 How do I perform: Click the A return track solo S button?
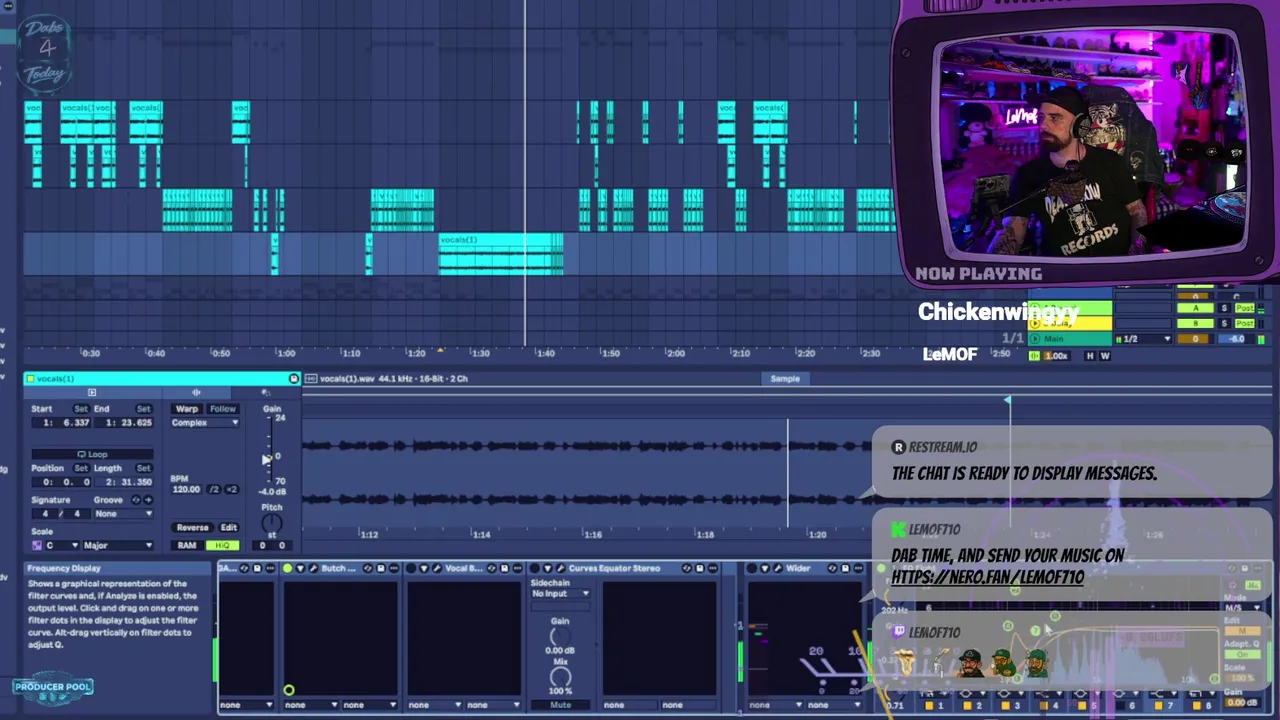1224,308
